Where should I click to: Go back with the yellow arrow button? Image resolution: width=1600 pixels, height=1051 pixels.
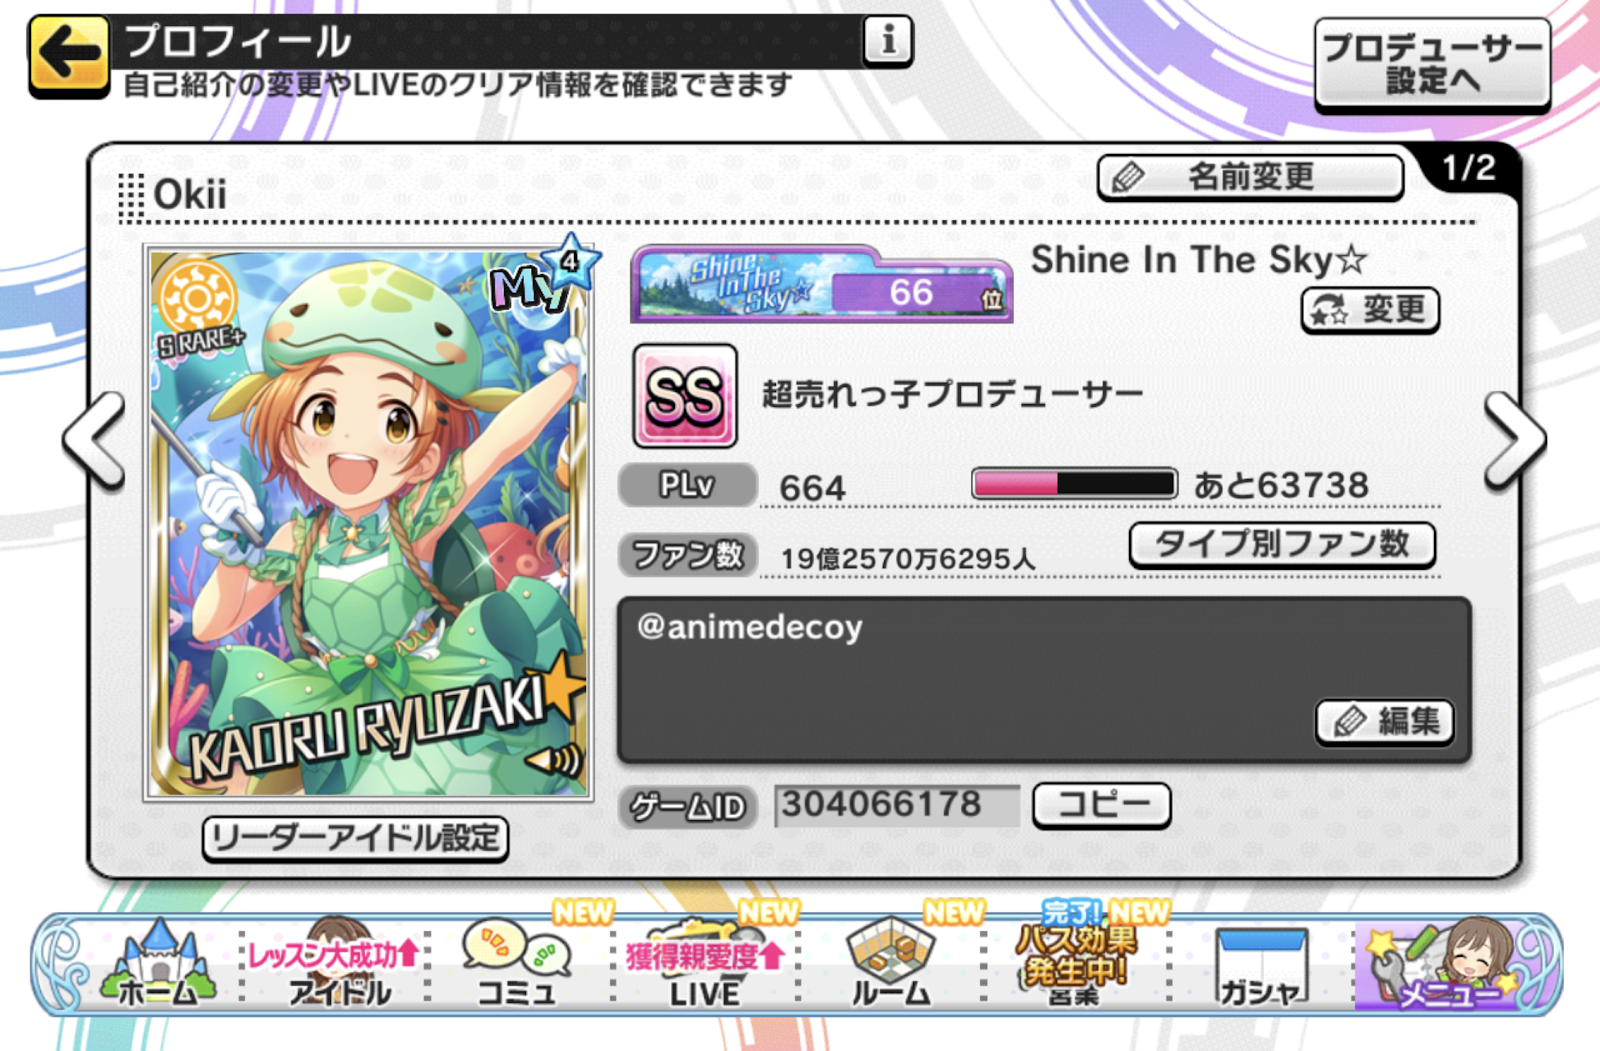68,56
